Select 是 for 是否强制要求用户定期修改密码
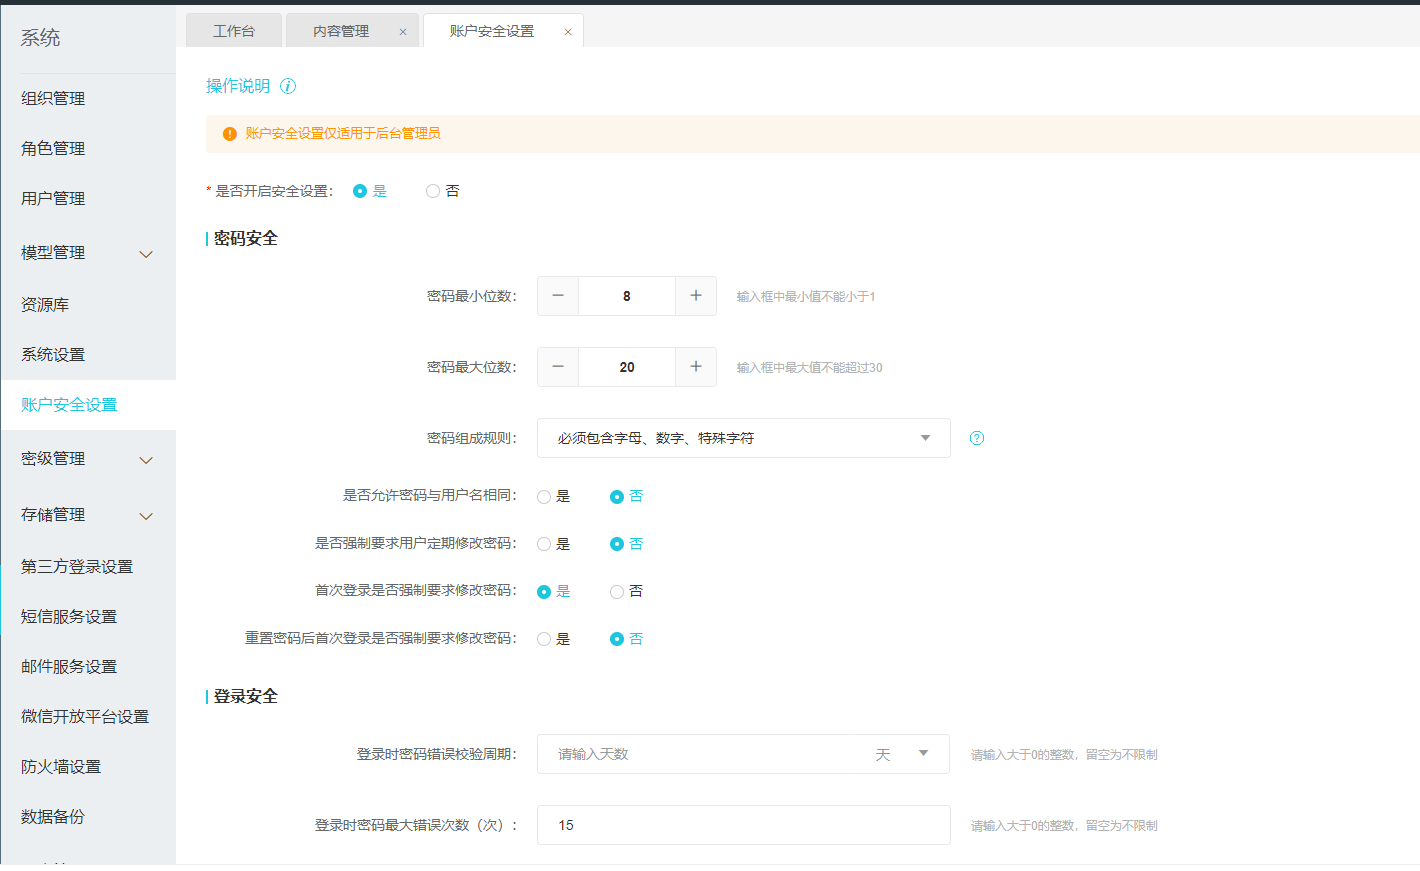The width and height of the screenshot is (1420, 871). click(544, 544)
